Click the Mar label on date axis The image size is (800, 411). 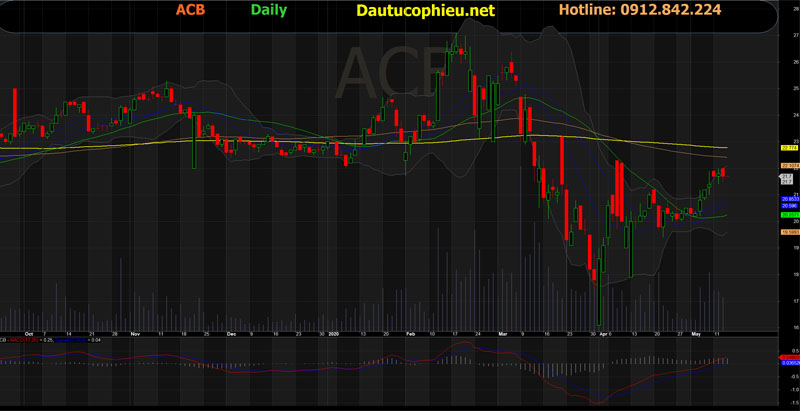pos(501,334)
